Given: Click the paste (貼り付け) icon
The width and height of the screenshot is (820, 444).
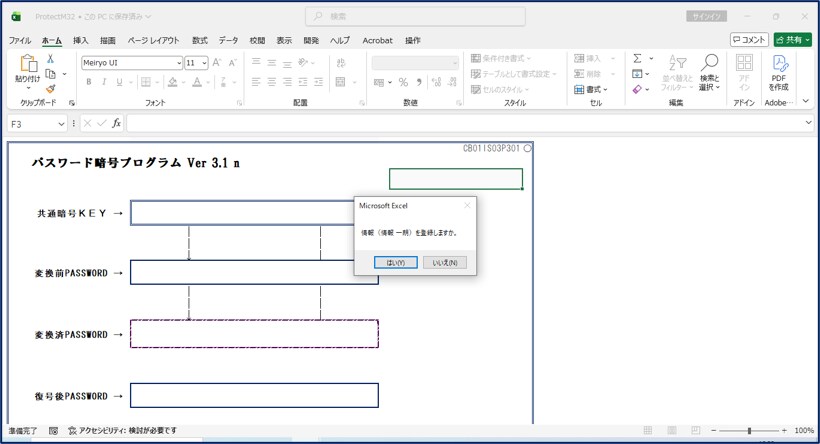Looking at the screenshot, I should coord(28,63).
